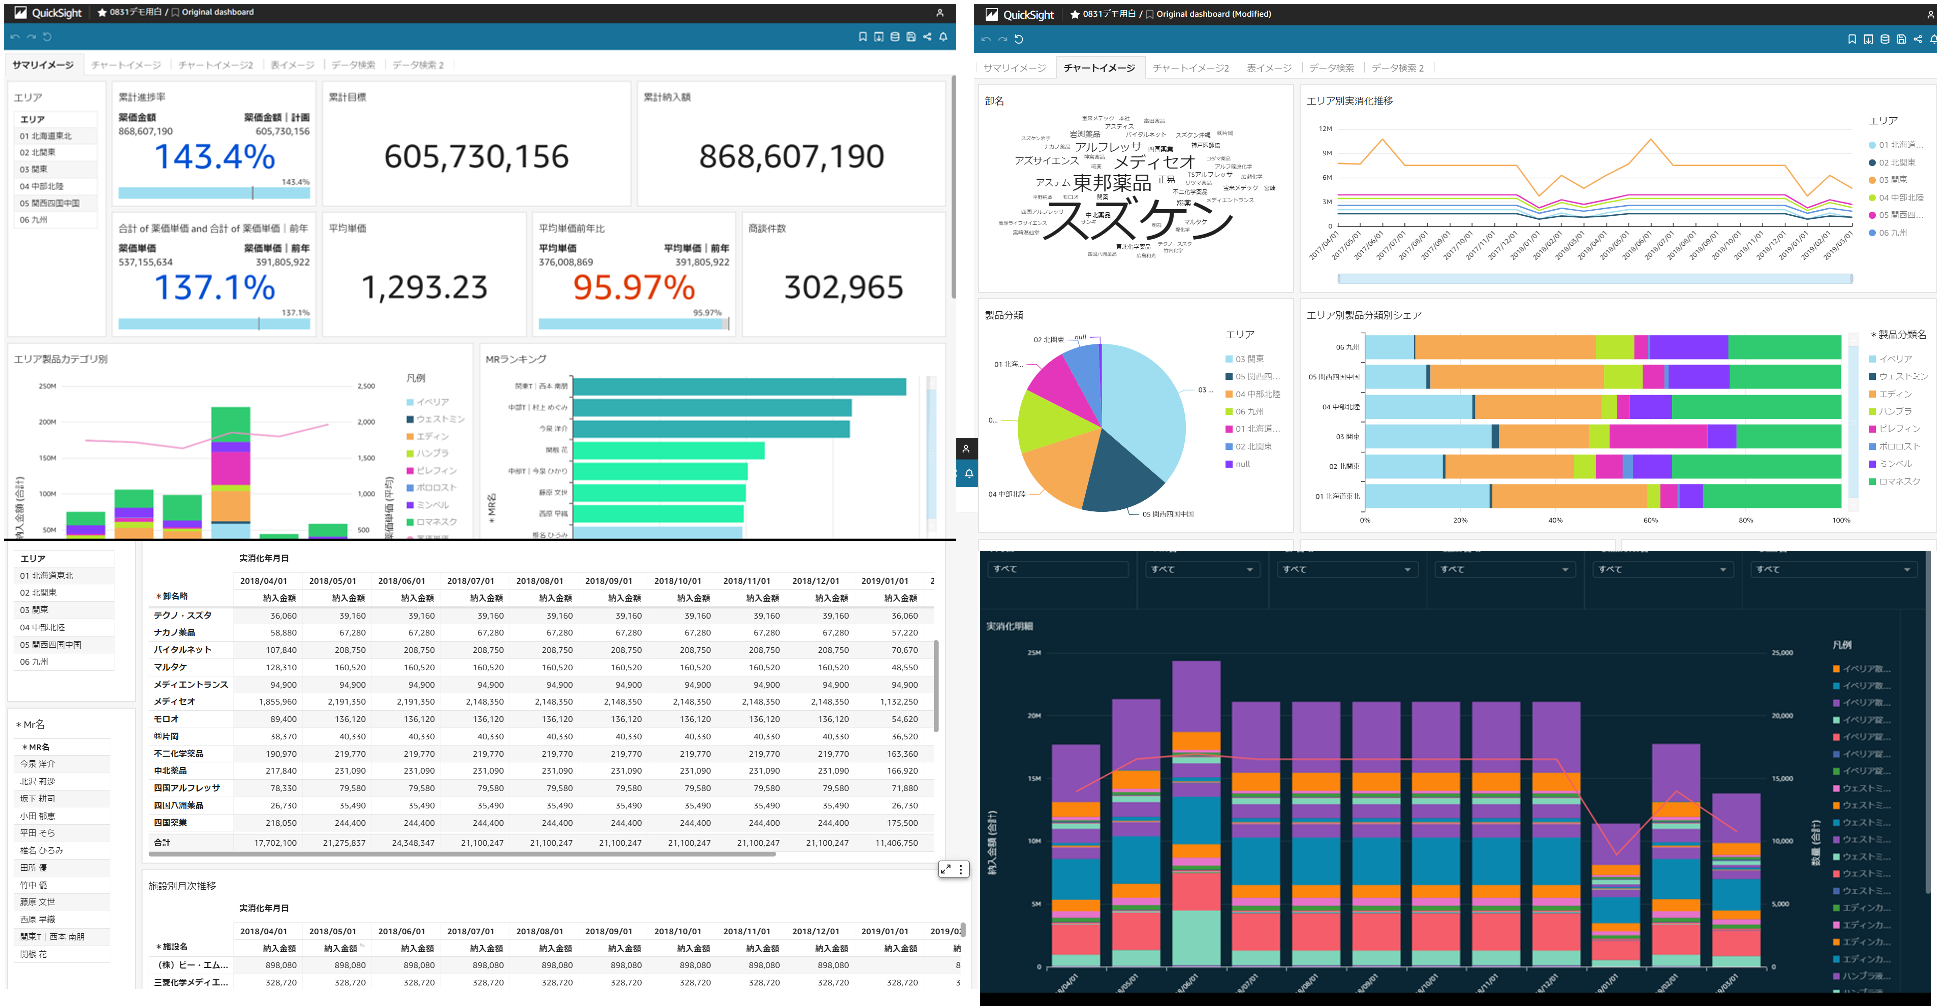Open alerts bell in Original dashboard toolbar

(943, 37)
